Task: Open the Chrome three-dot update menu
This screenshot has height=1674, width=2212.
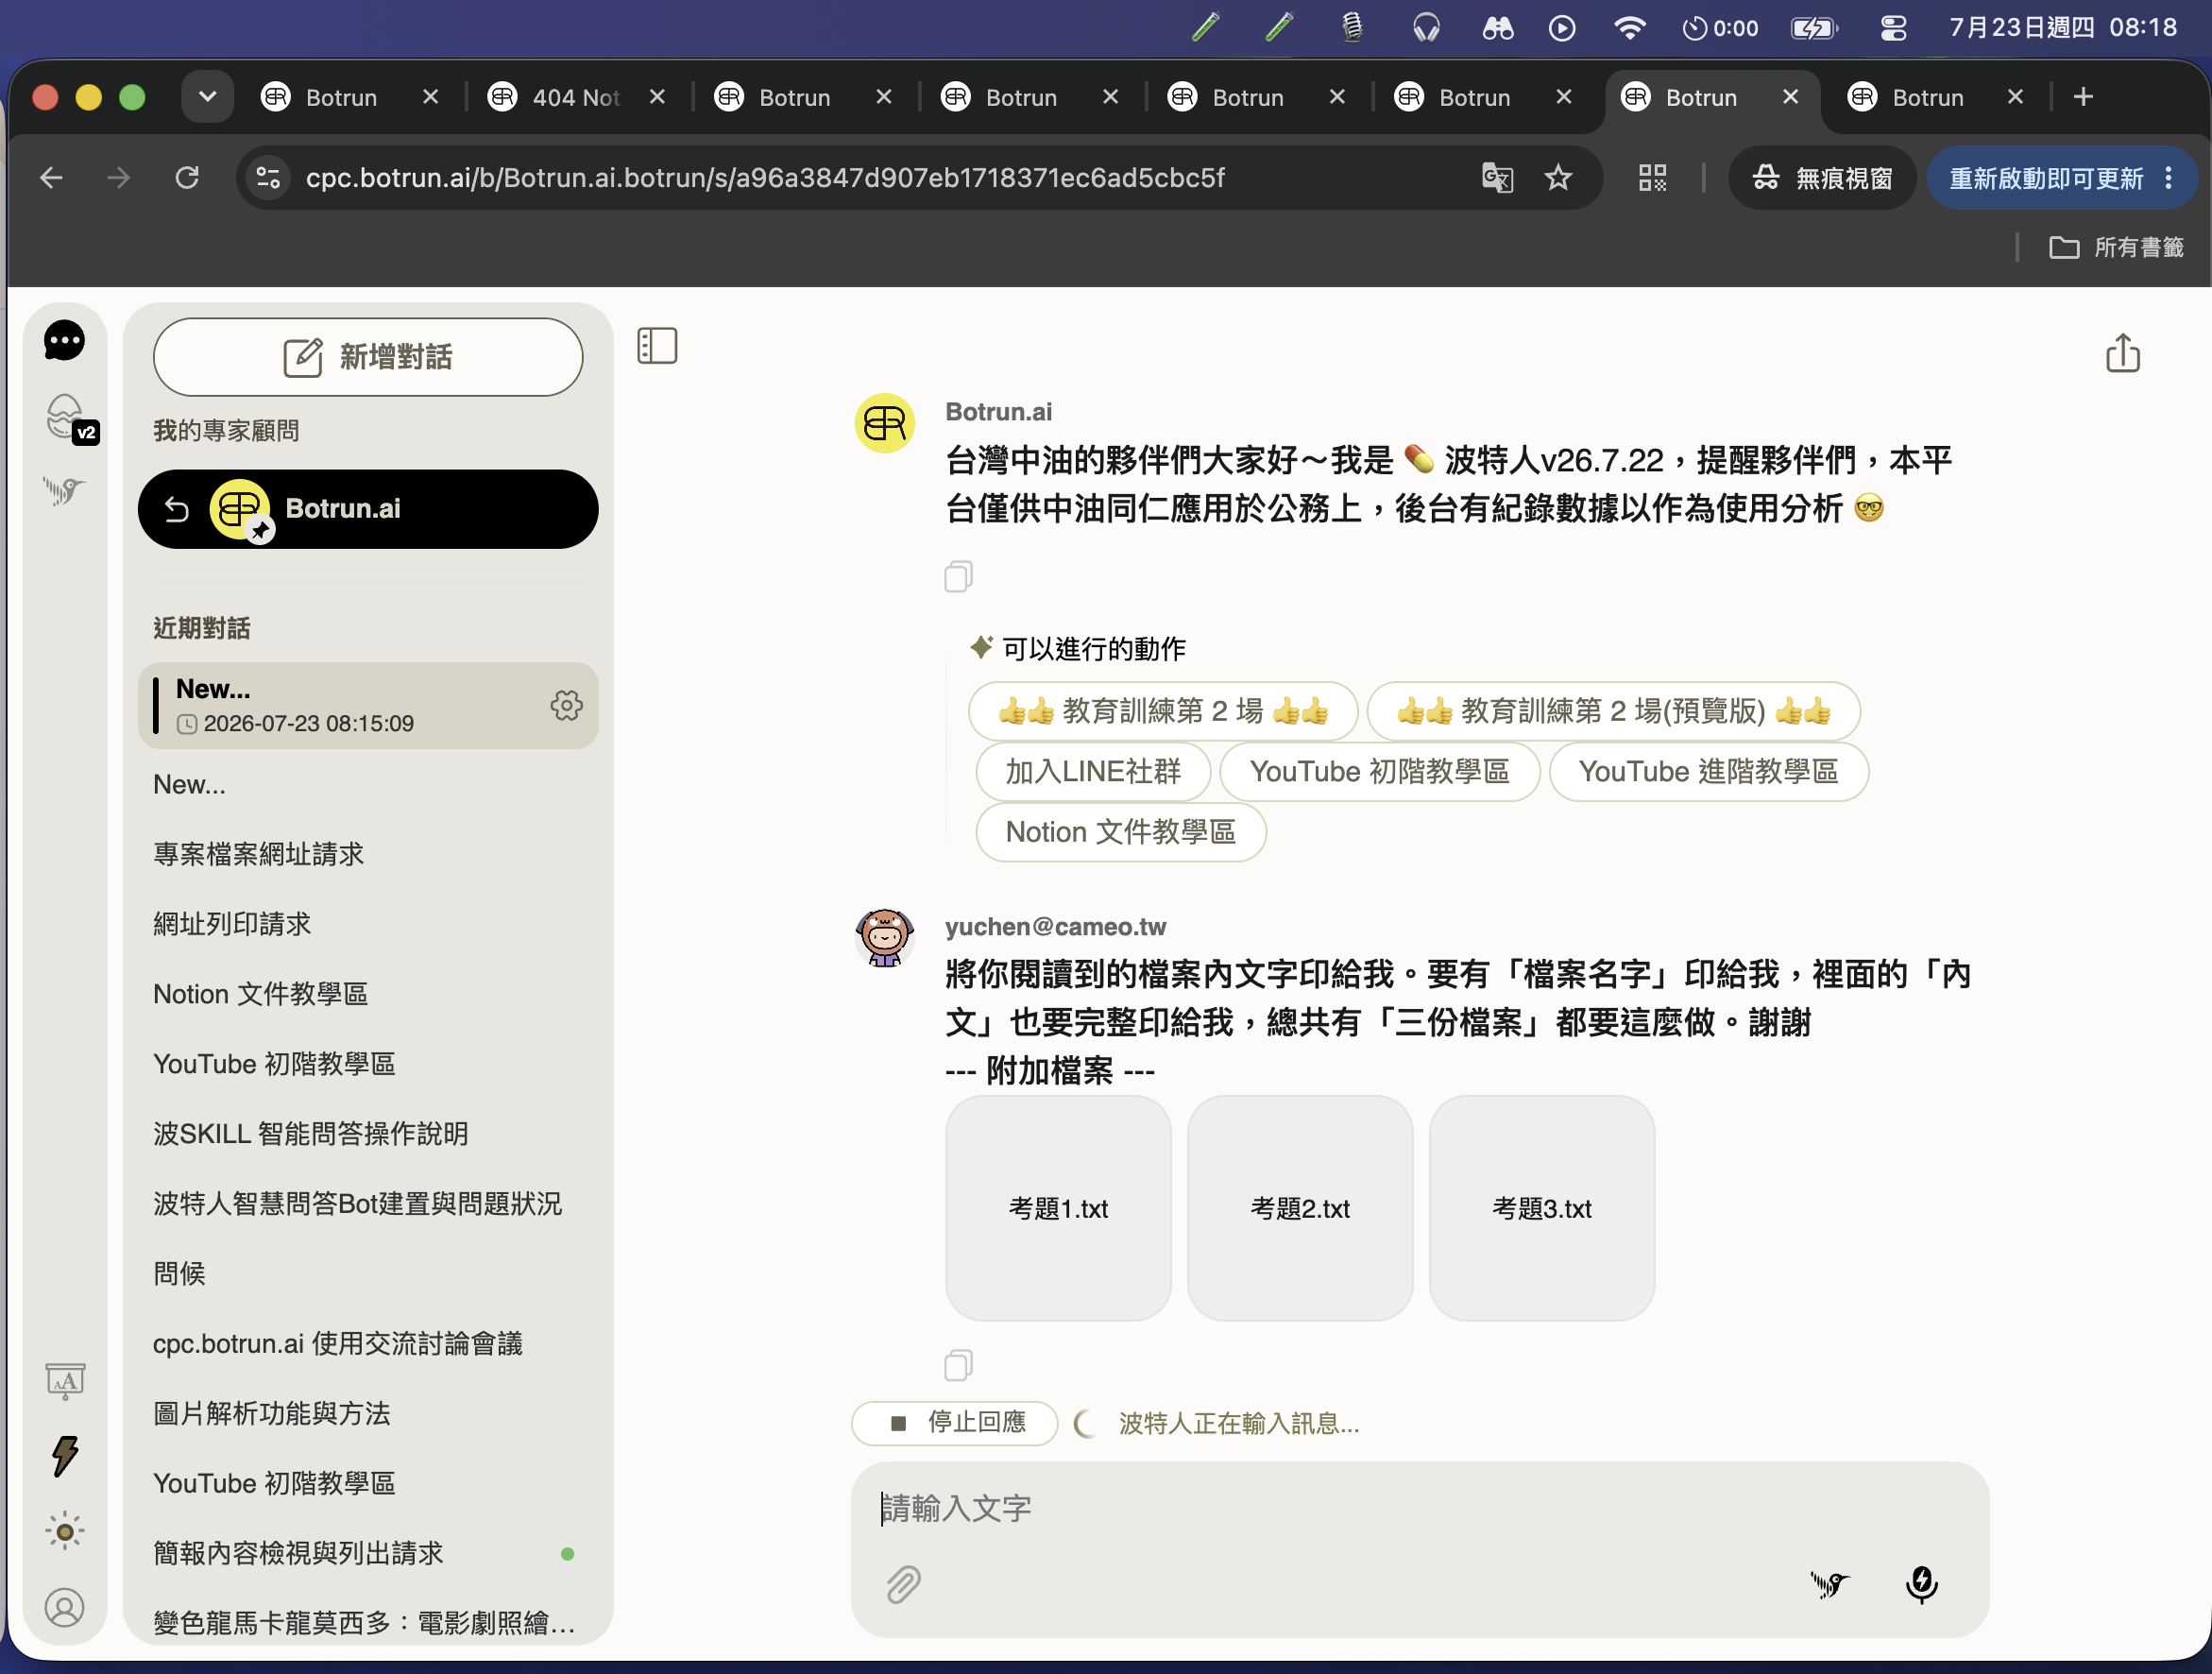Action: point(2168,178)
